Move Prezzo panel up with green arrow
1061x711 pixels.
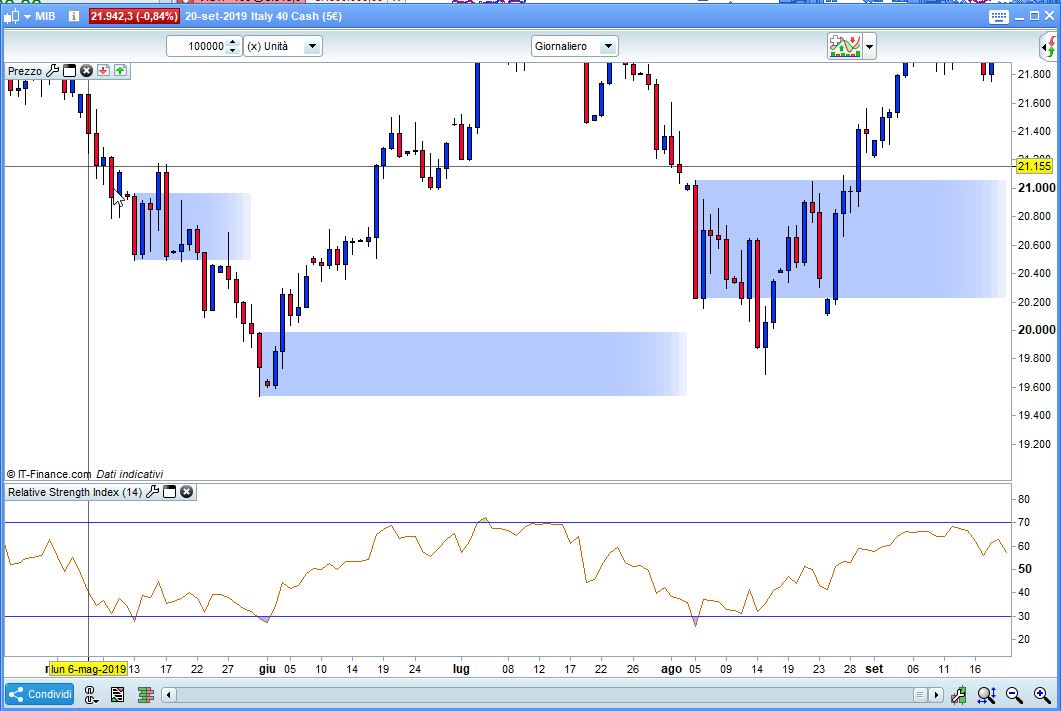pos(120,70)
